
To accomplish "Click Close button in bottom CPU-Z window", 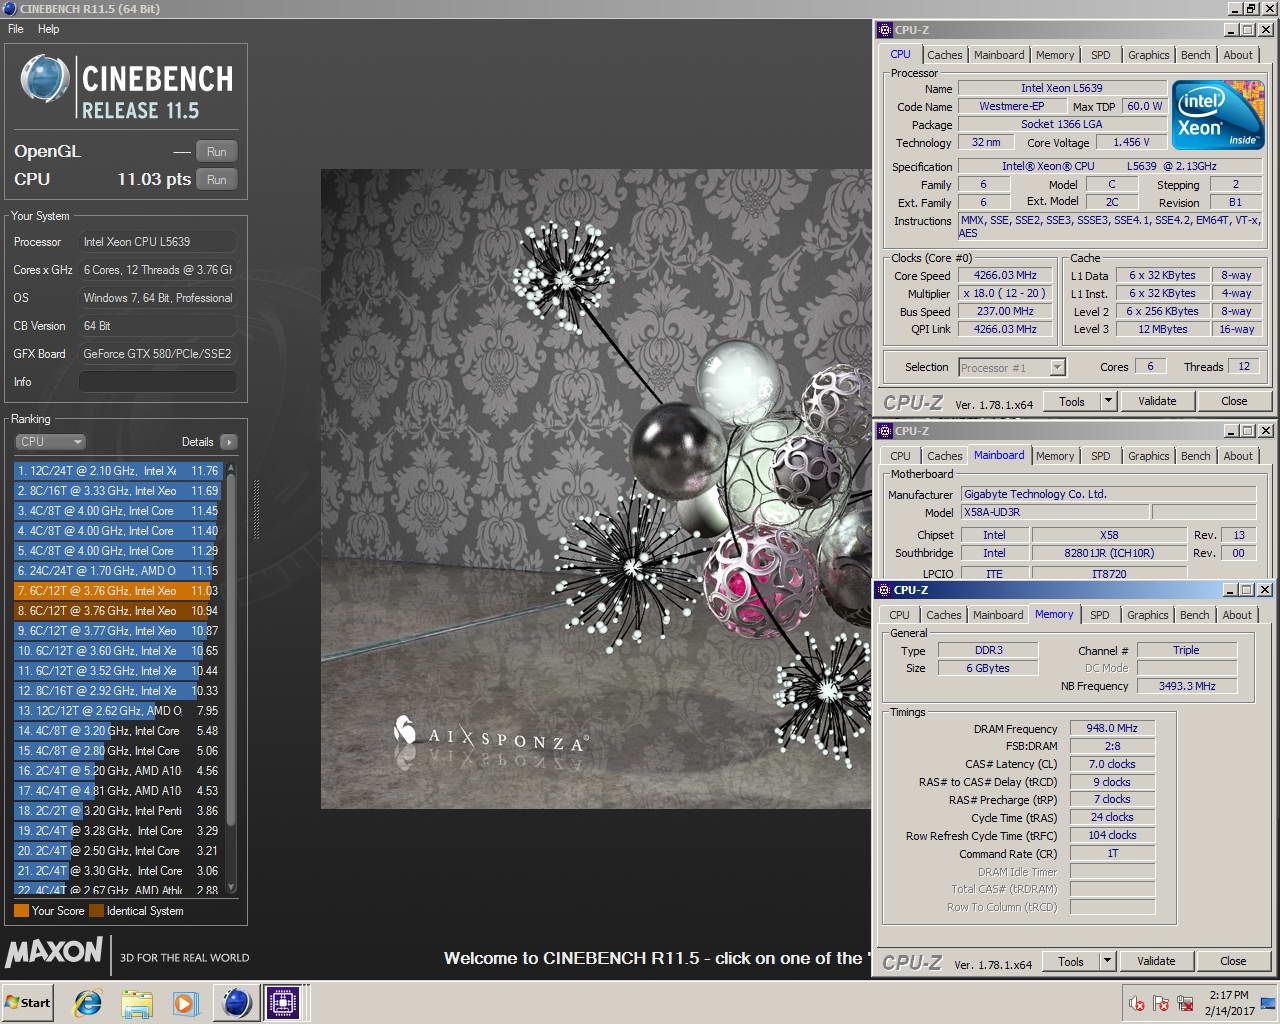I will 1233,961.
